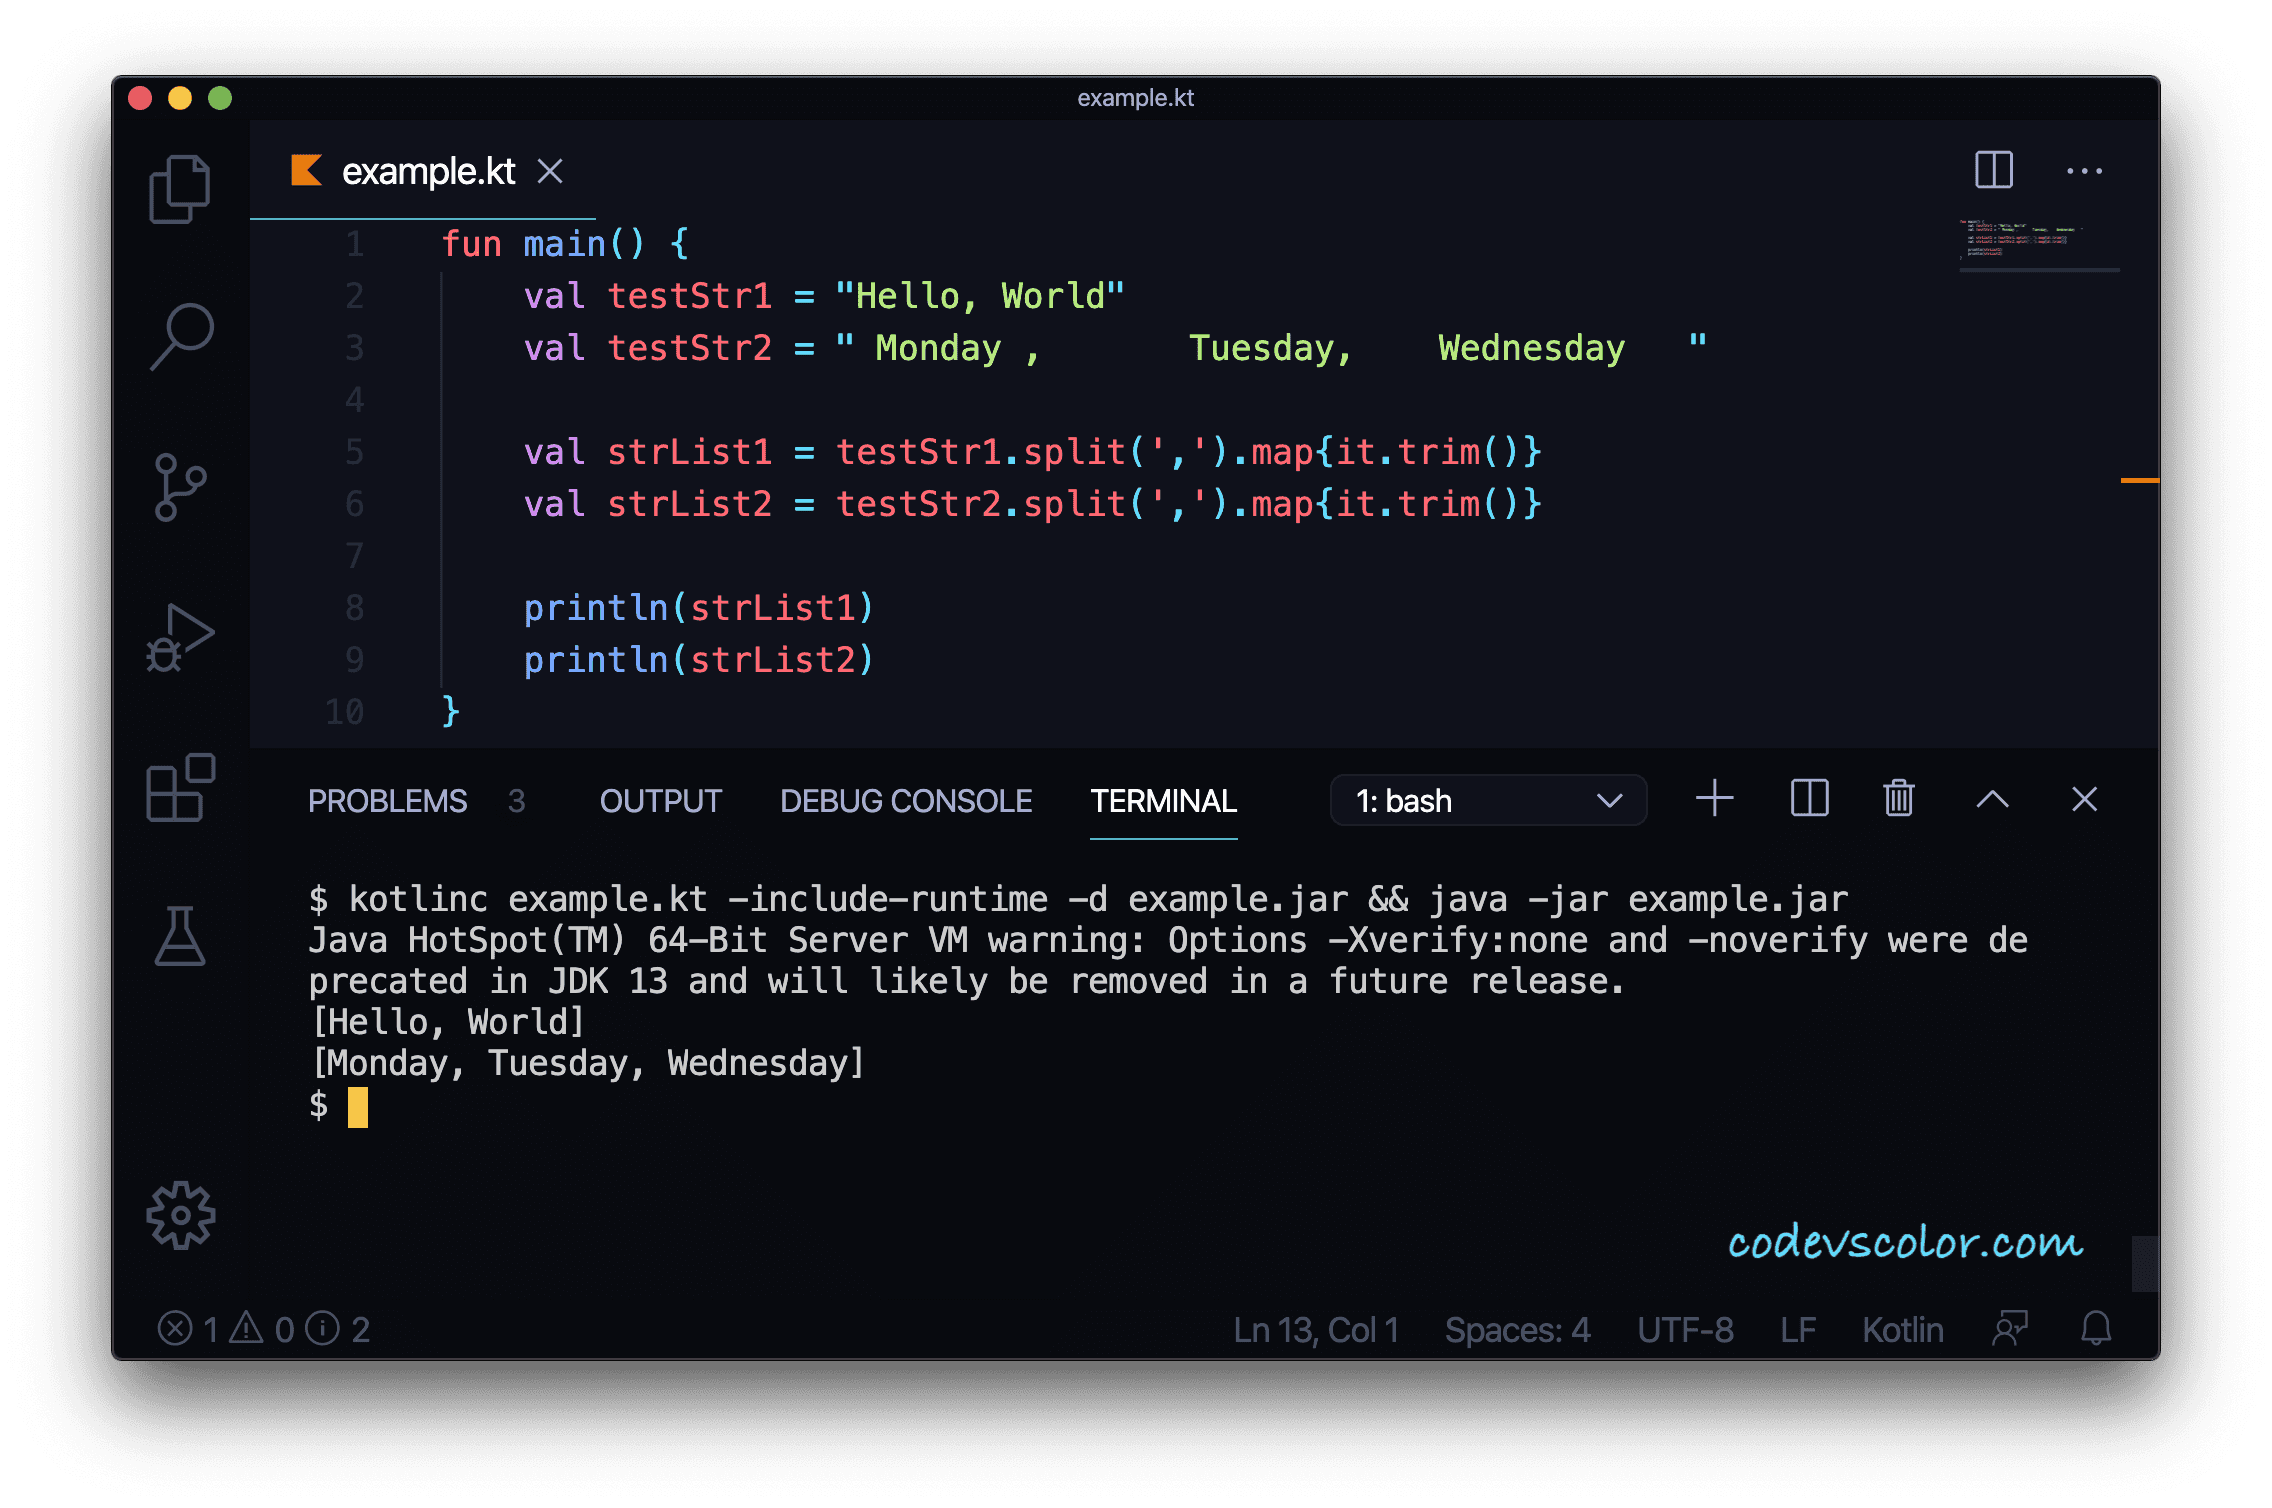Click the Manage gear icon
Viewport: 2272px width, 1508px height.
[x=181, y=1215]
